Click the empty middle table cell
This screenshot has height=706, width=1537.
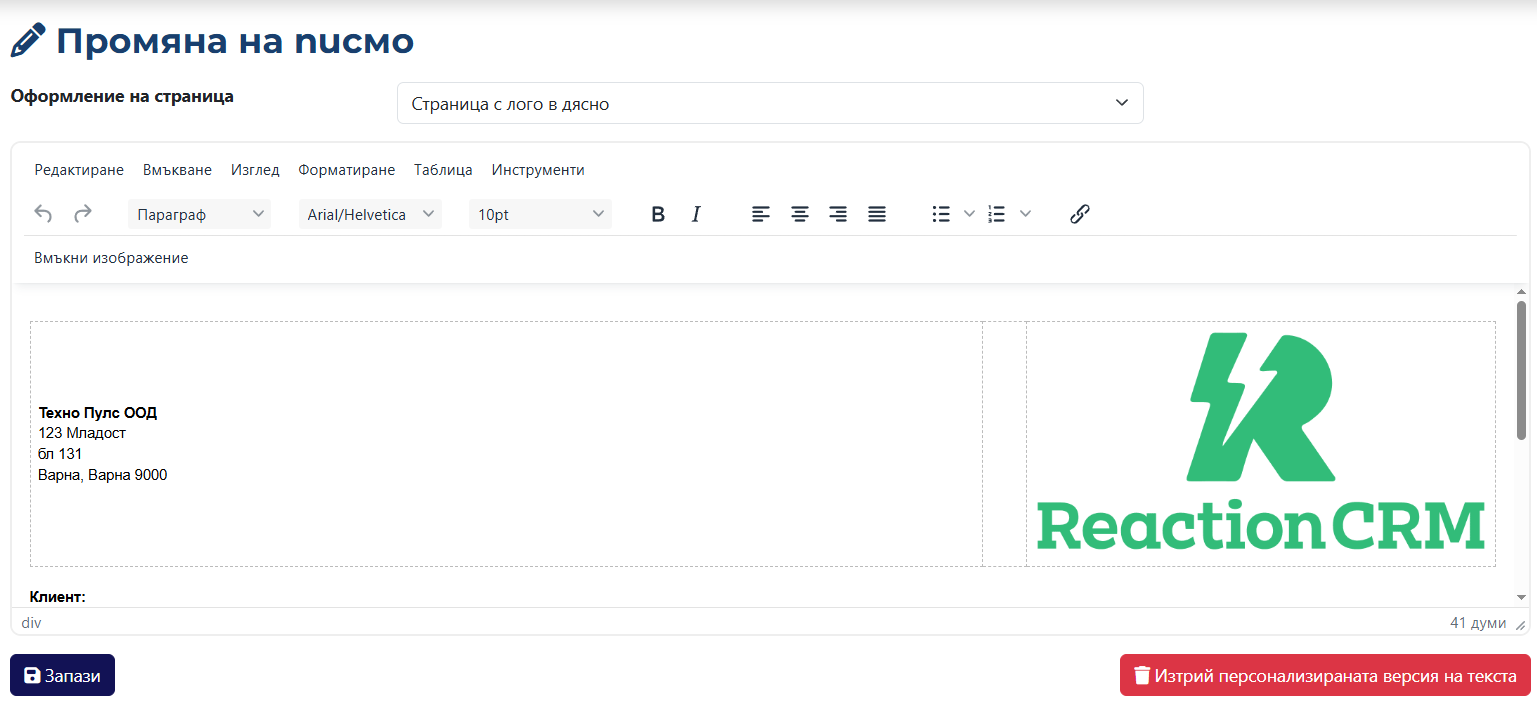[x=1004, y=444]
